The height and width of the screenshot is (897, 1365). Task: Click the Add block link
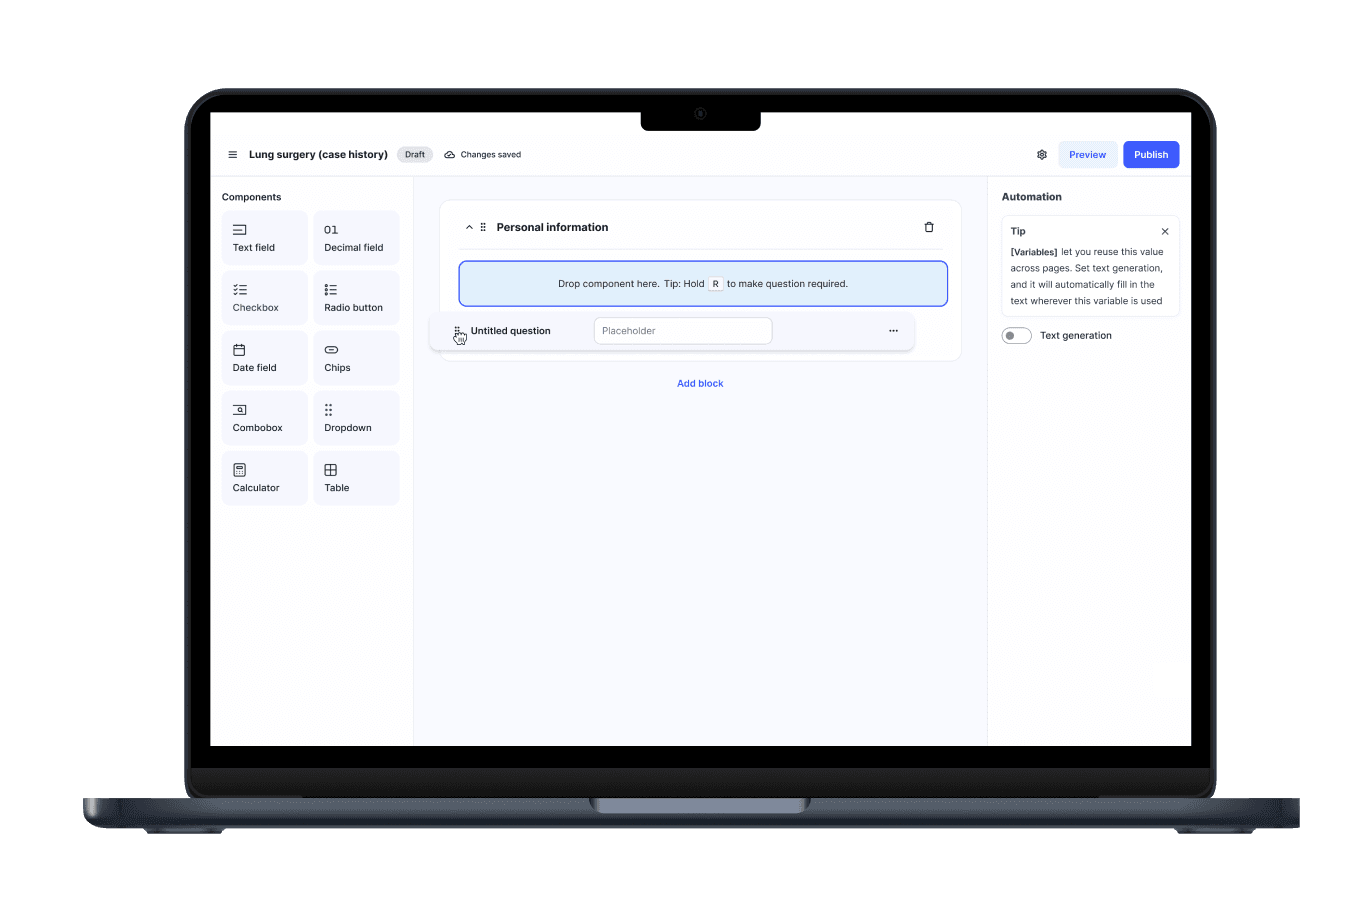[x=700, y=384]
